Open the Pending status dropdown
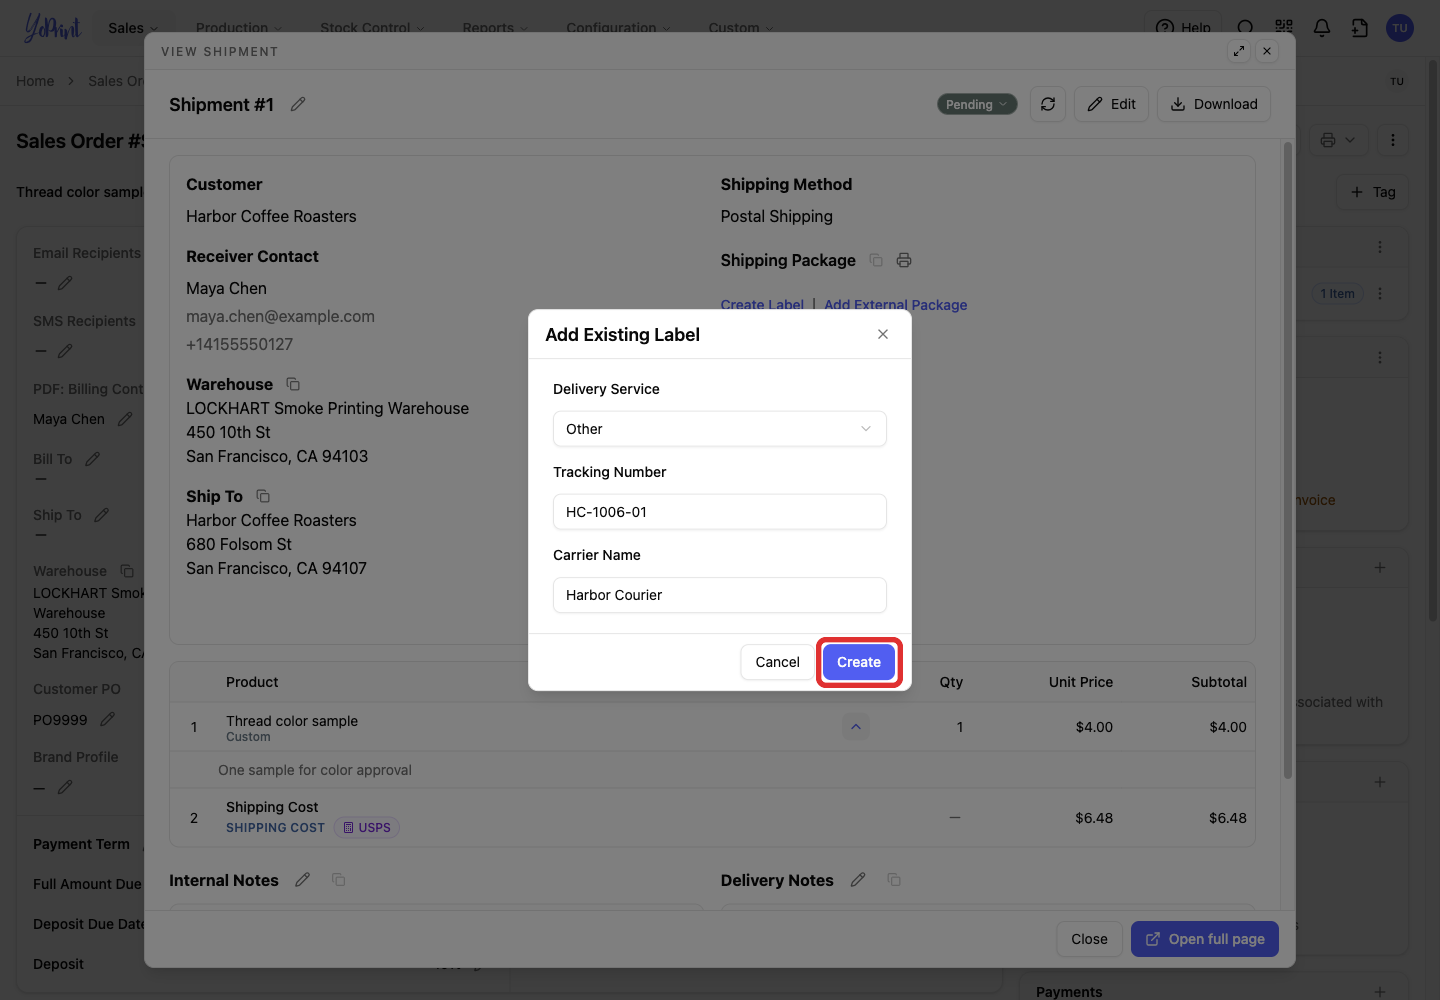The height and width of the screenshot is (1000, 1440). (977, 104)
